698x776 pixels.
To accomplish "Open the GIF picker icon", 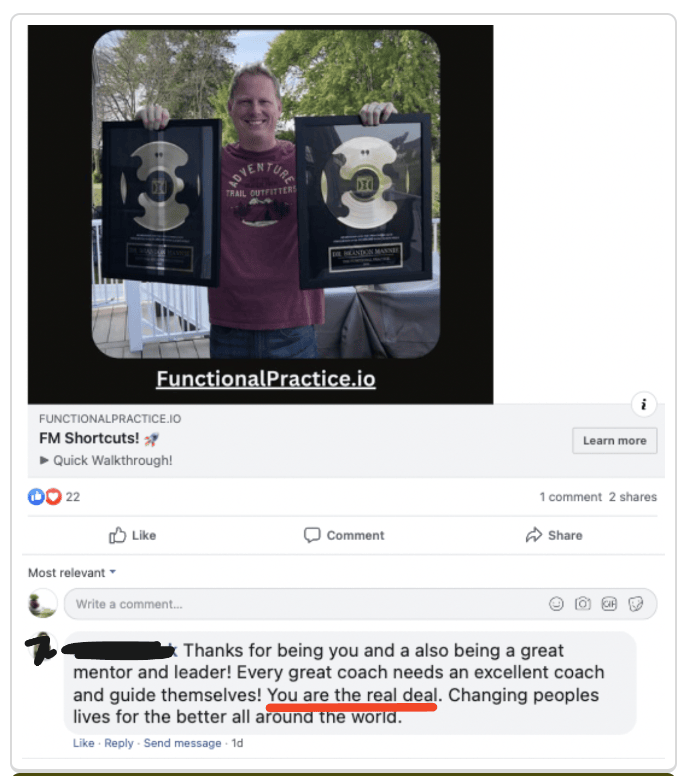I will [x=609, y=604].
